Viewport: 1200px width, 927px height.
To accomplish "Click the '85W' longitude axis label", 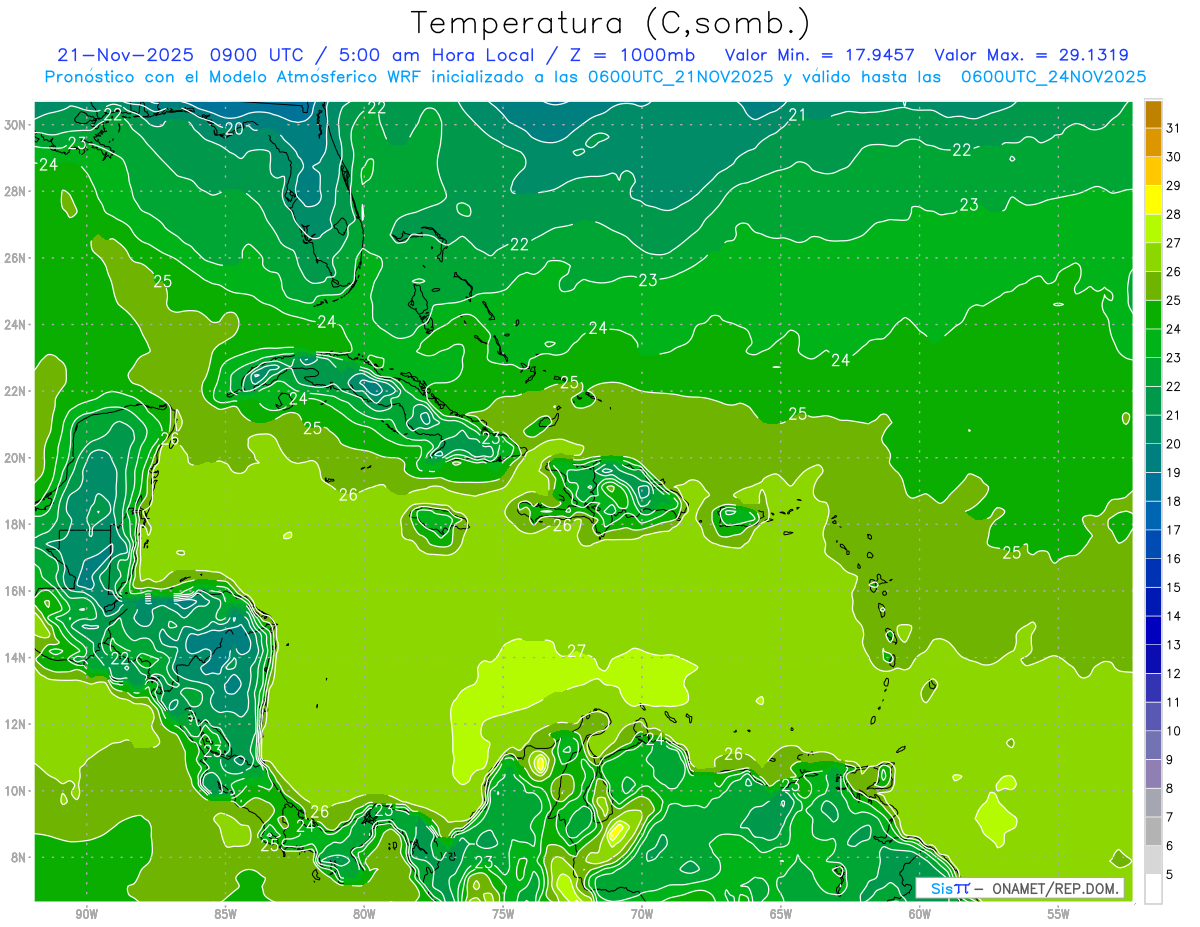I will pos(226,914).
